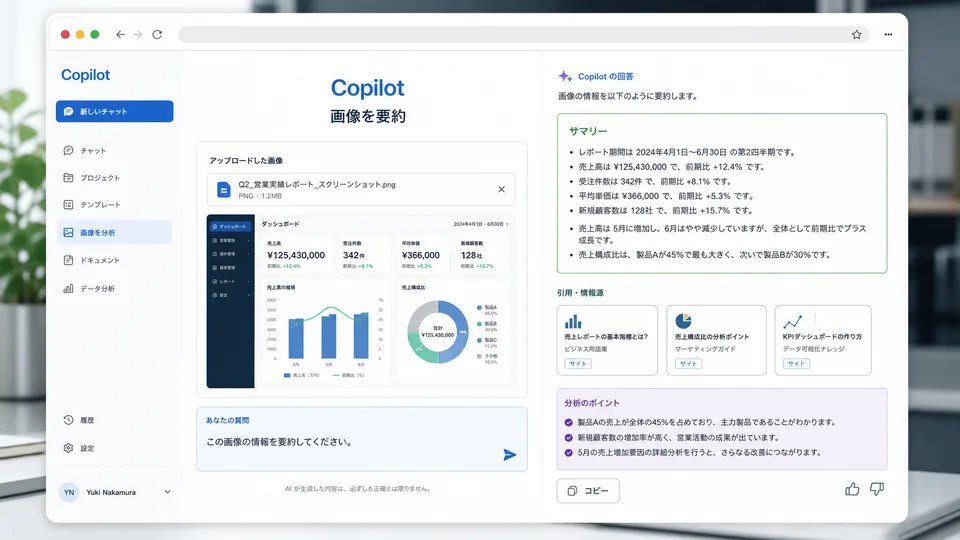This screenshot has width=960, height=540.
Task: Open データ分析 in sidebar
Action: pos(114,288)
